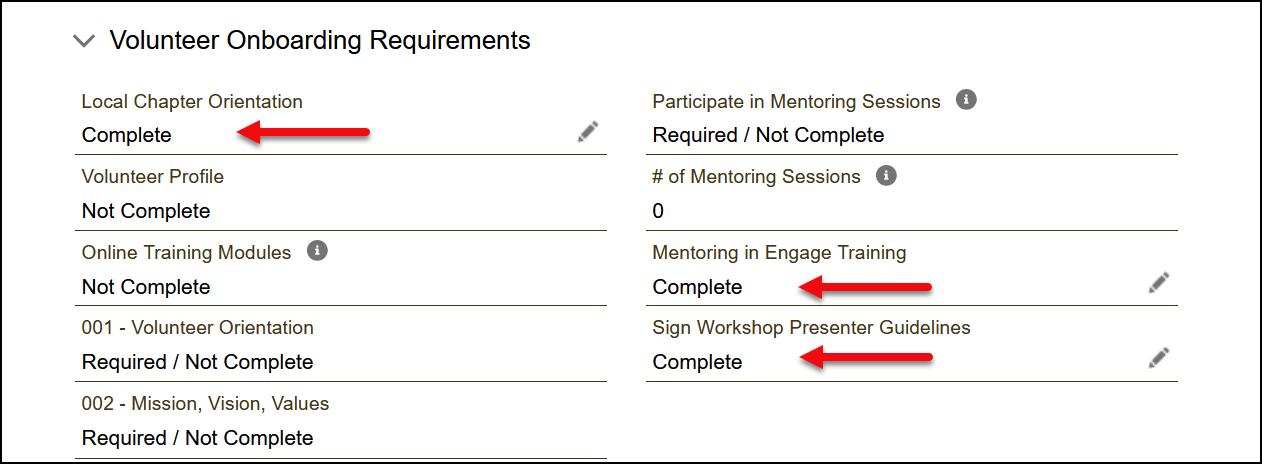Show info for Participate in Mentoring Sessions
This screenshot has height=464, width=1262.
coord(966,100)
